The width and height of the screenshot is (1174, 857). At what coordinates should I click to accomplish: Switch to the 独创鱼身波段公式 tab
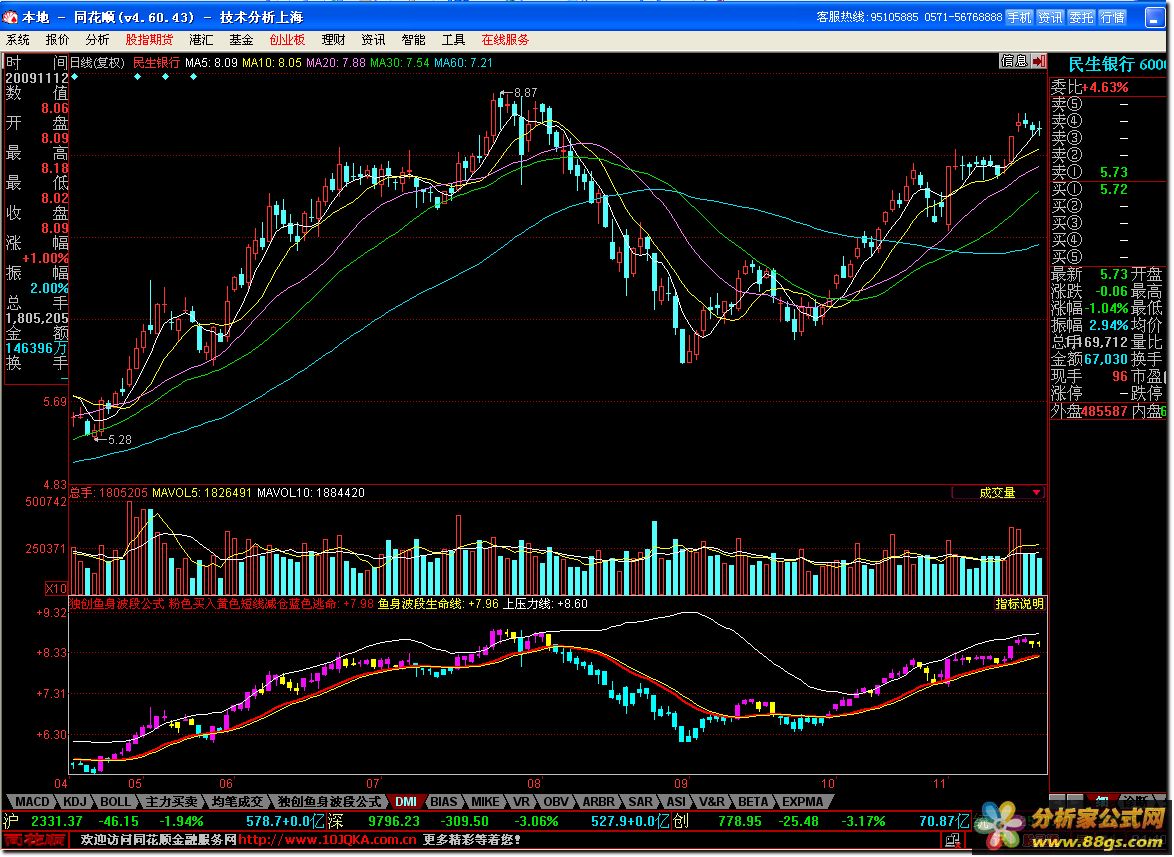pos(329,802)
